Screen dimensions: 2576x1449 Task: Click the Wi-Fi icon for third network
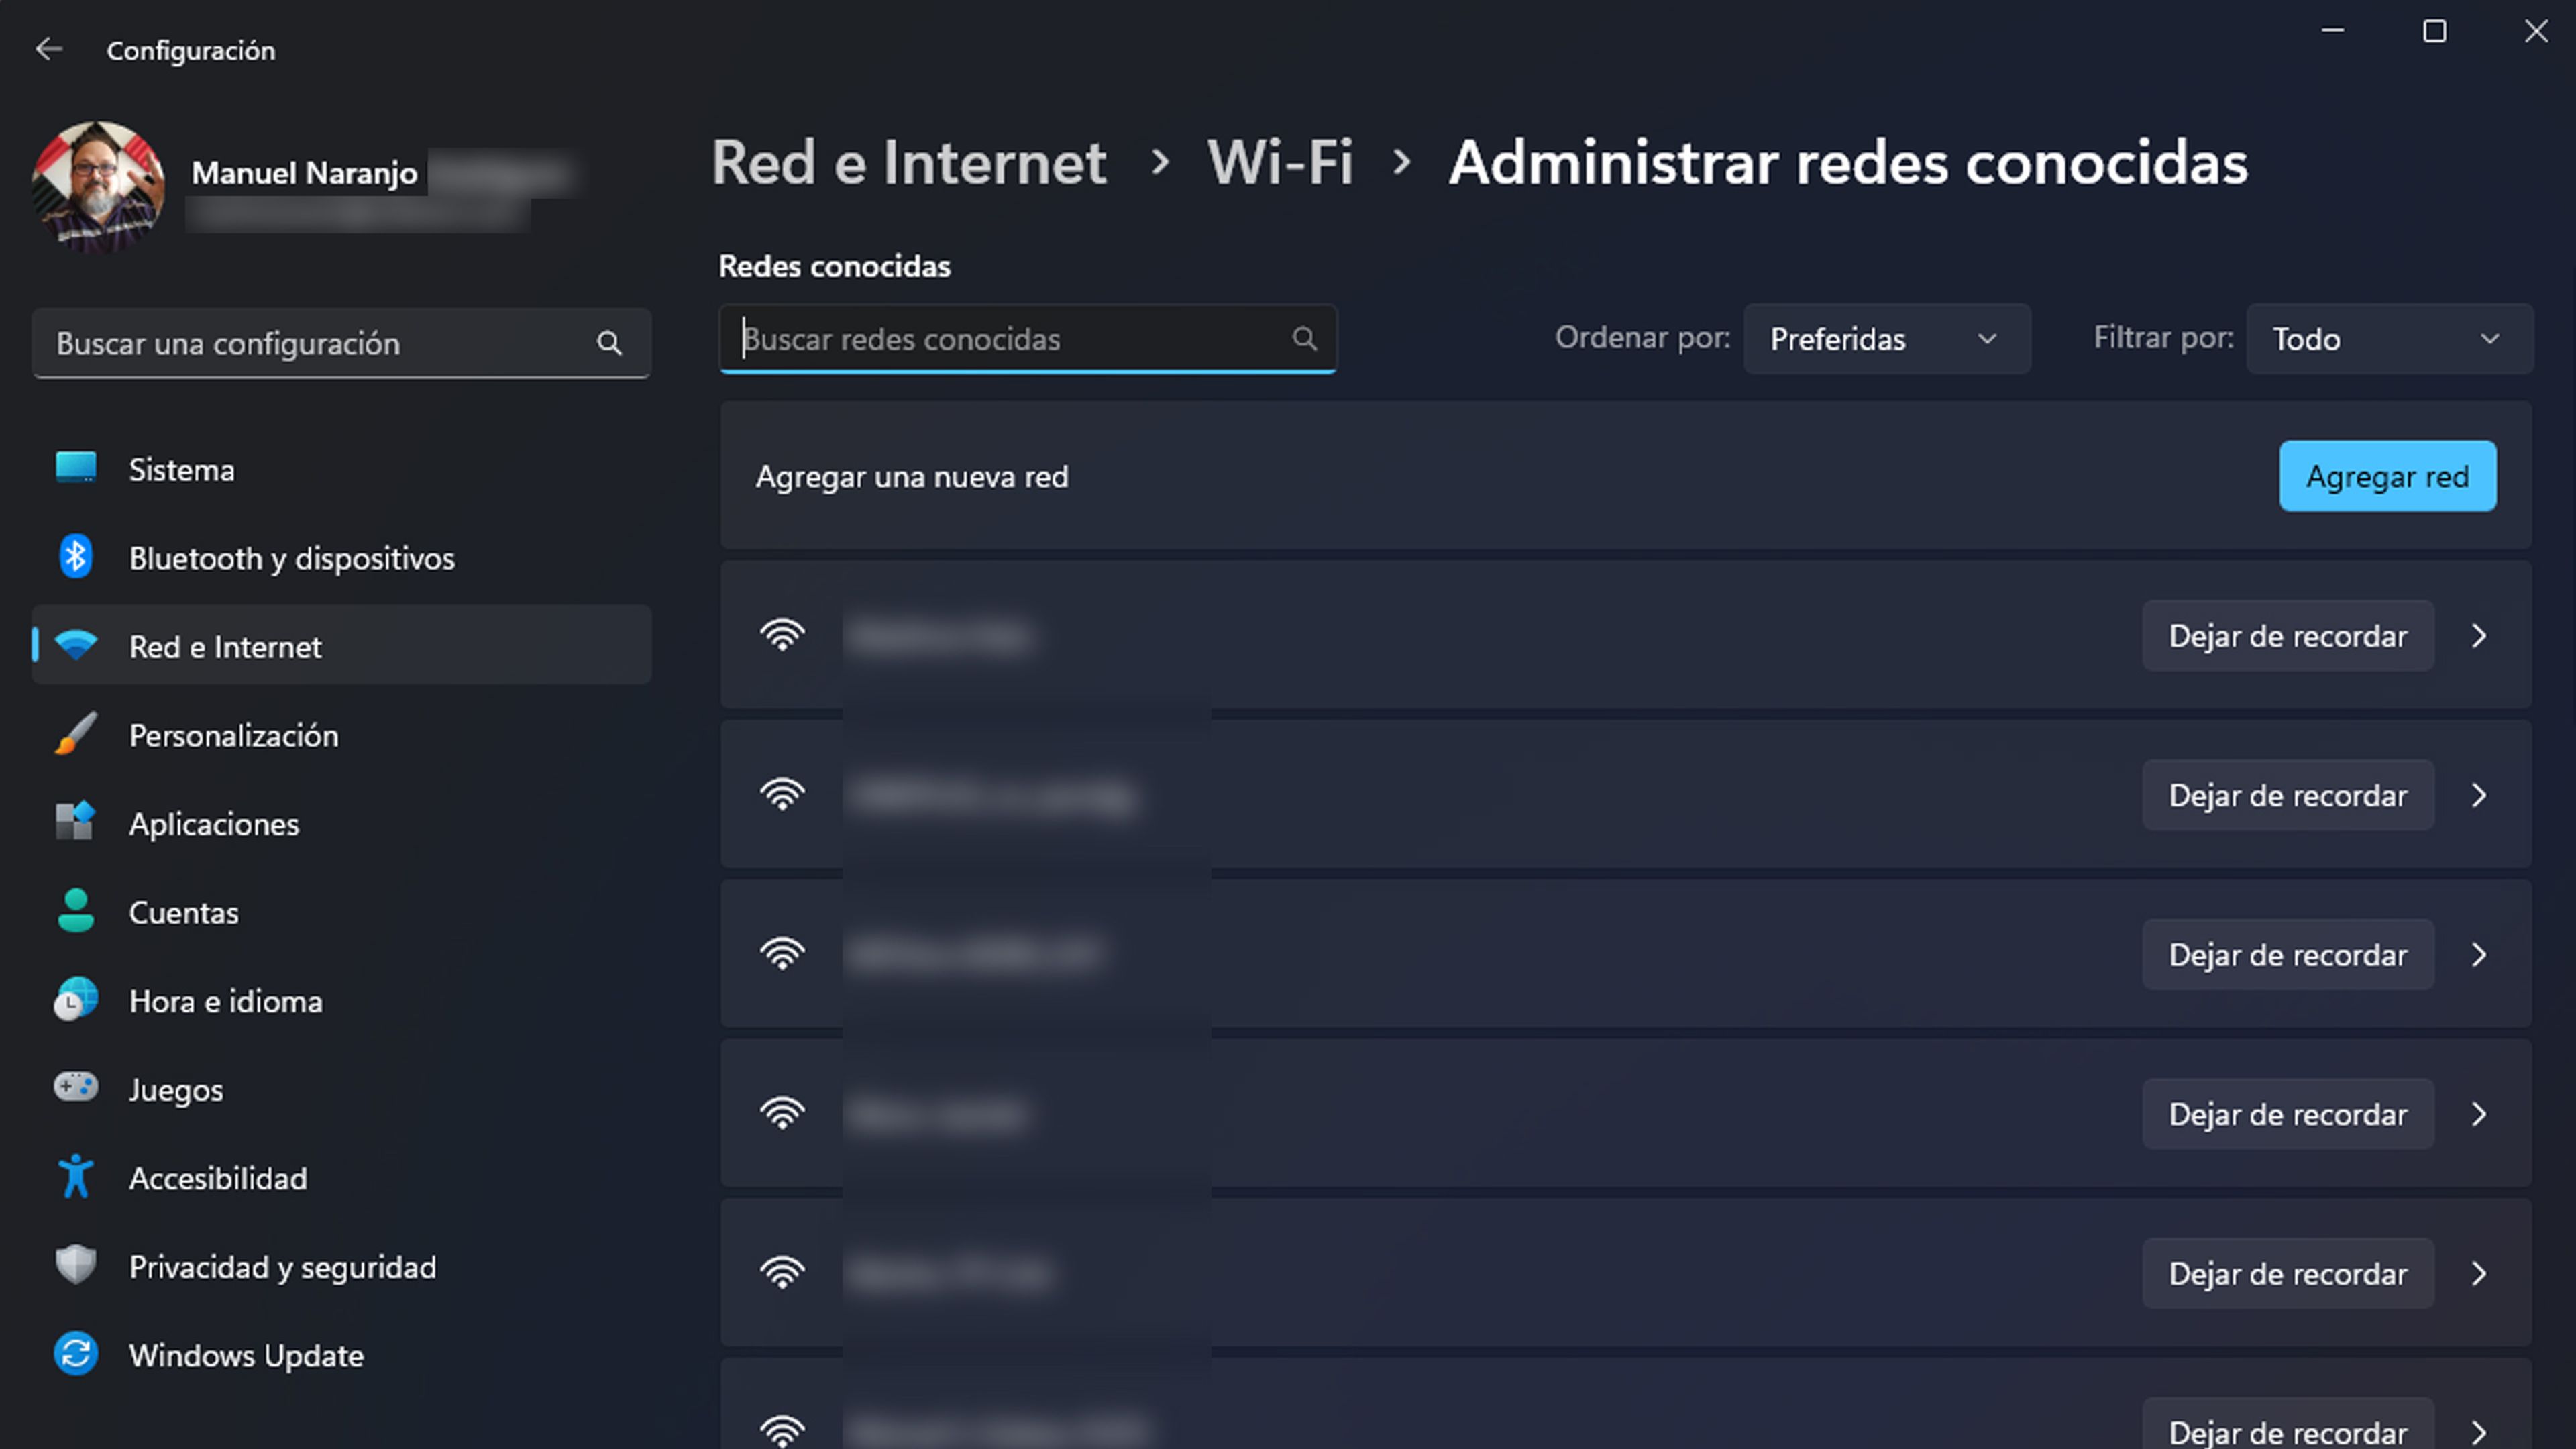tap(782, 955)
